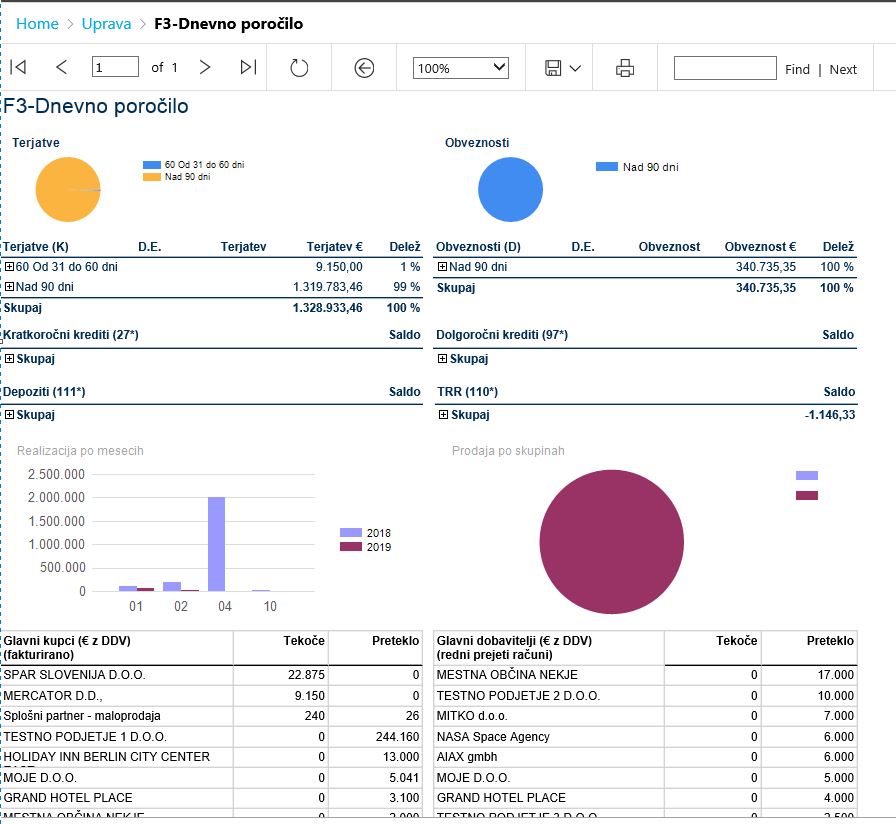Click the orange Terjatve pie chart

point(68,189)
